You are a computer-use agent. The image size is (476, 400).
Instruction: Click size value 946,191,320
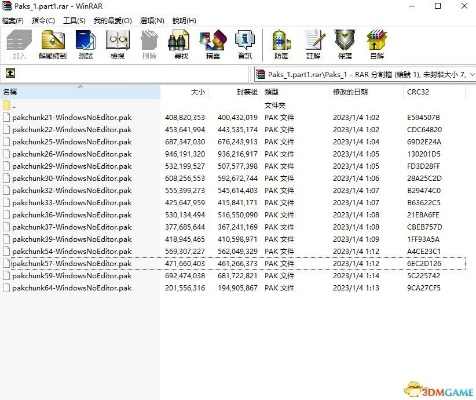185,154
